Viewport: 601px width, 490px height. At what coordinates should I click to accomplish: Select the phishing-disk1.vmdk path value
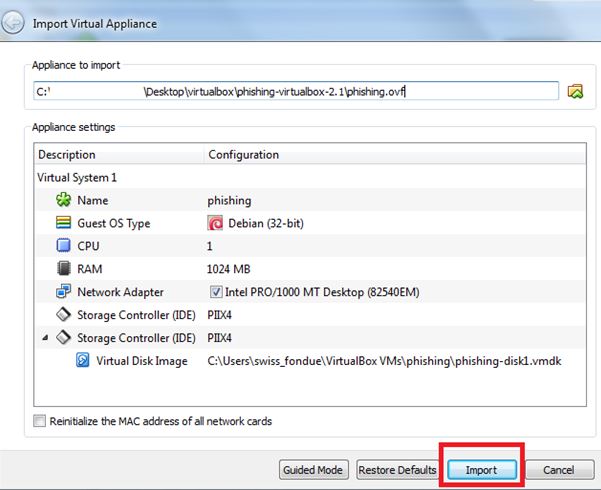pyautogui.click(x=384, y=361)
